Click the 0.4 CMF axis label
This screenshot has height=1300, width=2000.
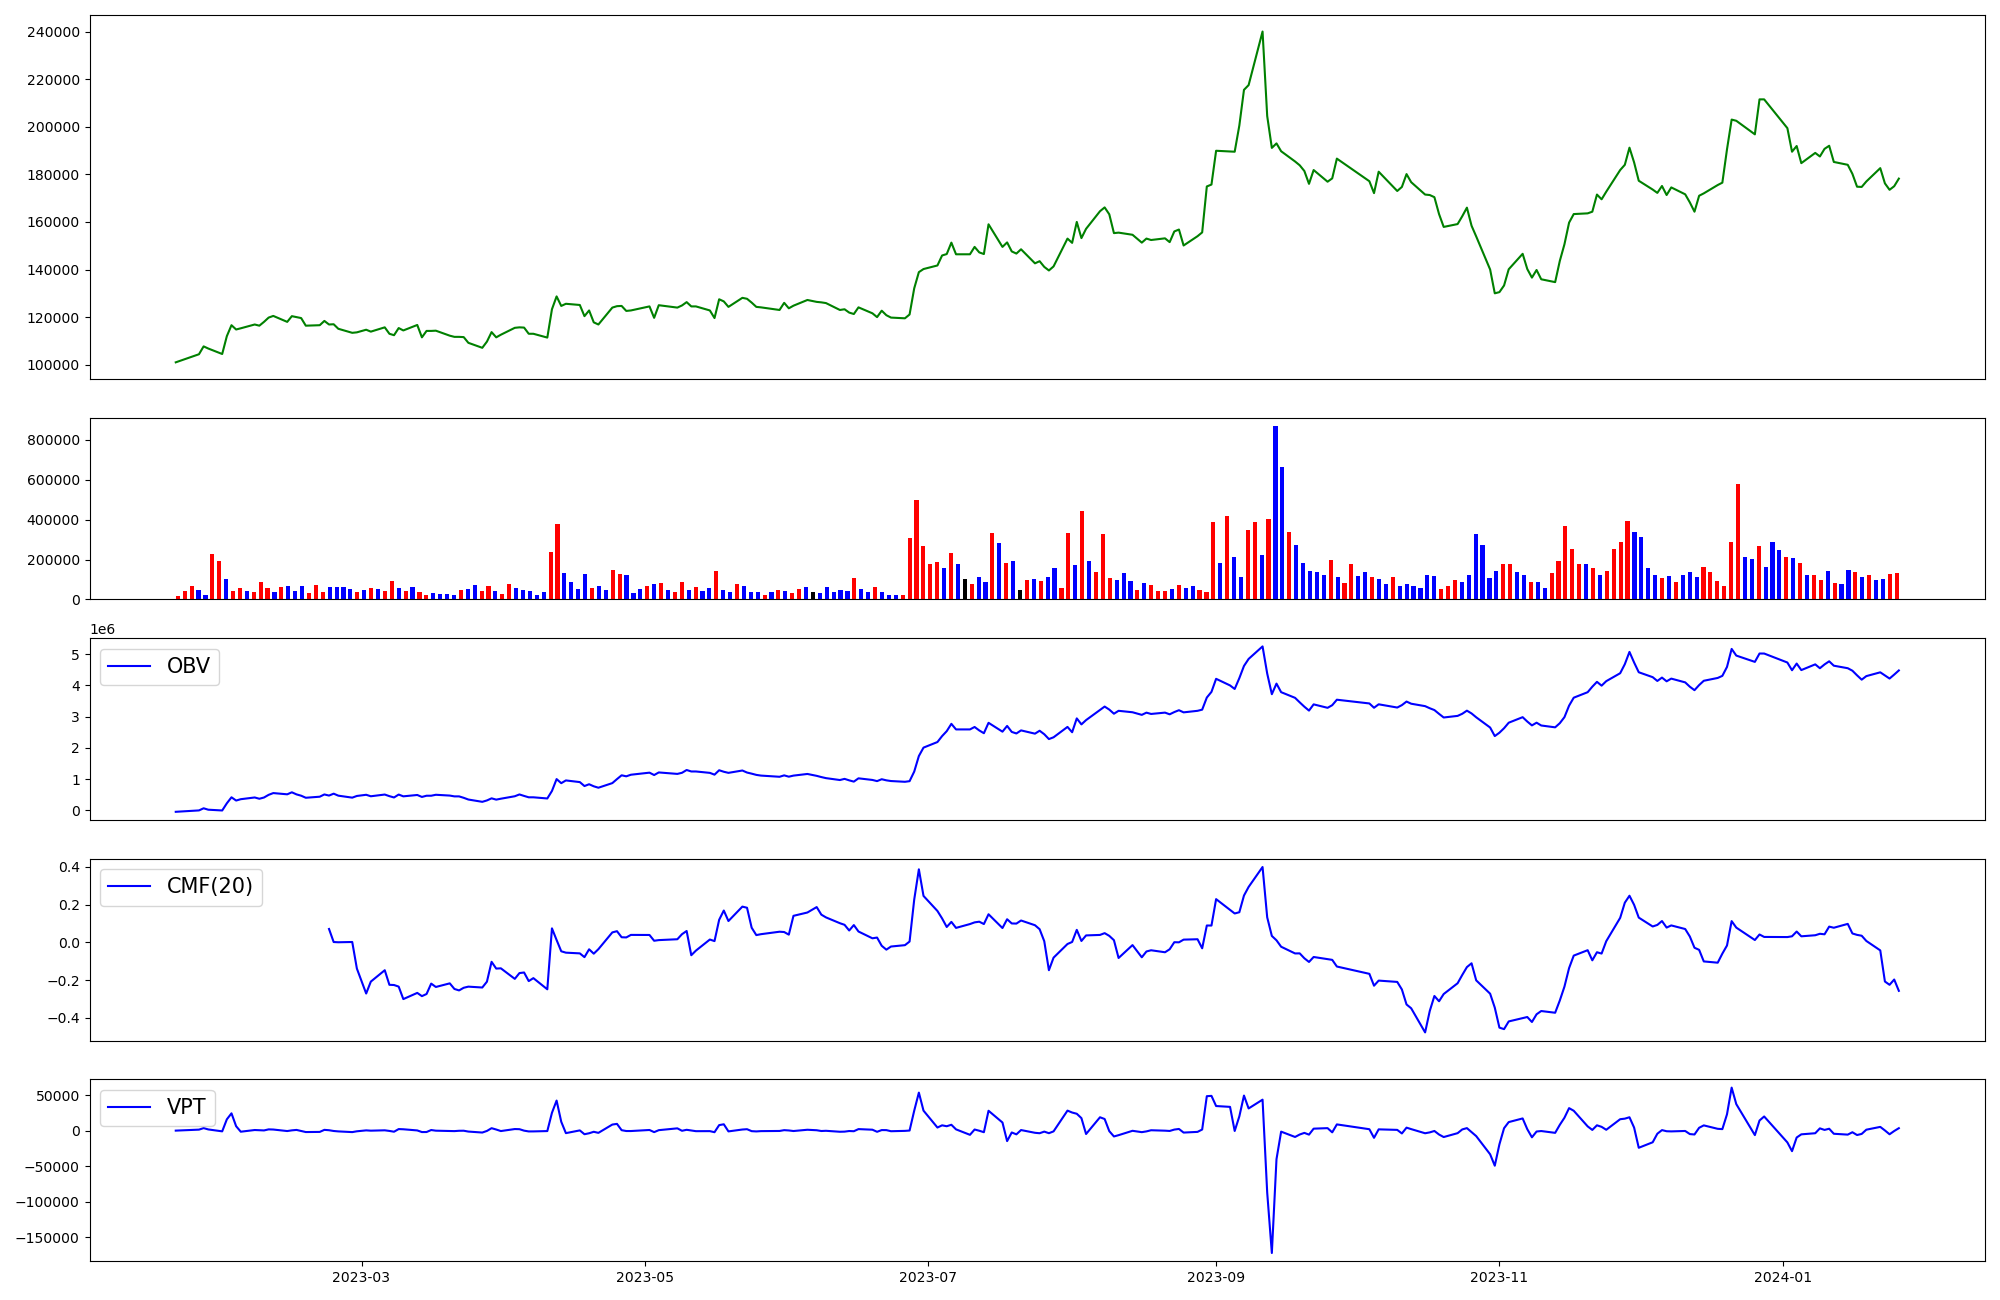pyautogui.click(x=69, y=867)
